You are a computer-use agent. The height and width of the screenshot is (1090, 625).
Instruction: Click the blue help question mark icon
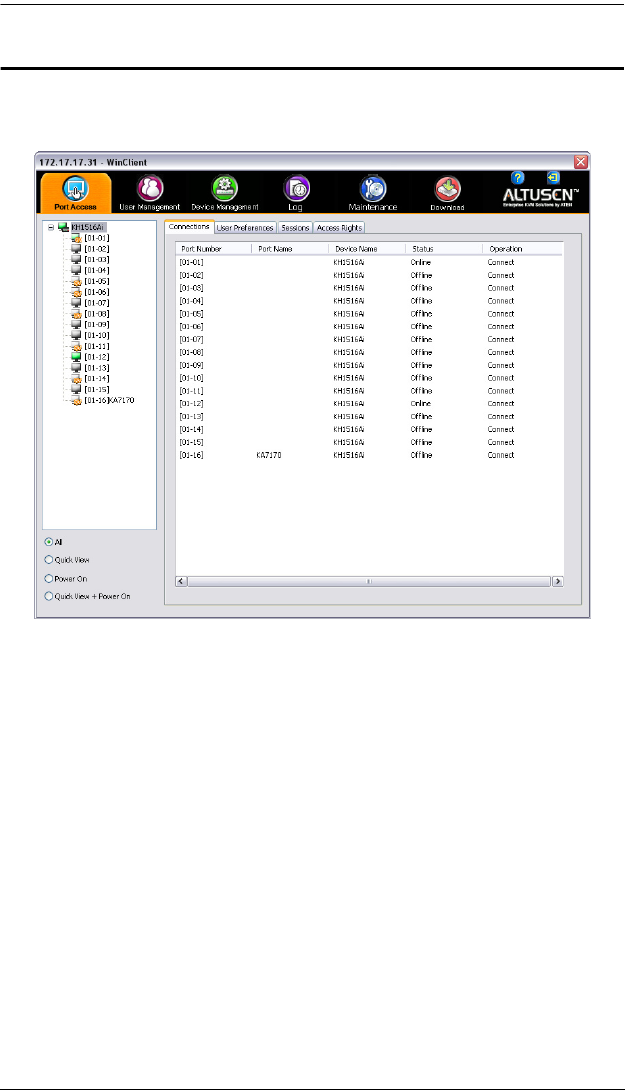tap(517, 178)
